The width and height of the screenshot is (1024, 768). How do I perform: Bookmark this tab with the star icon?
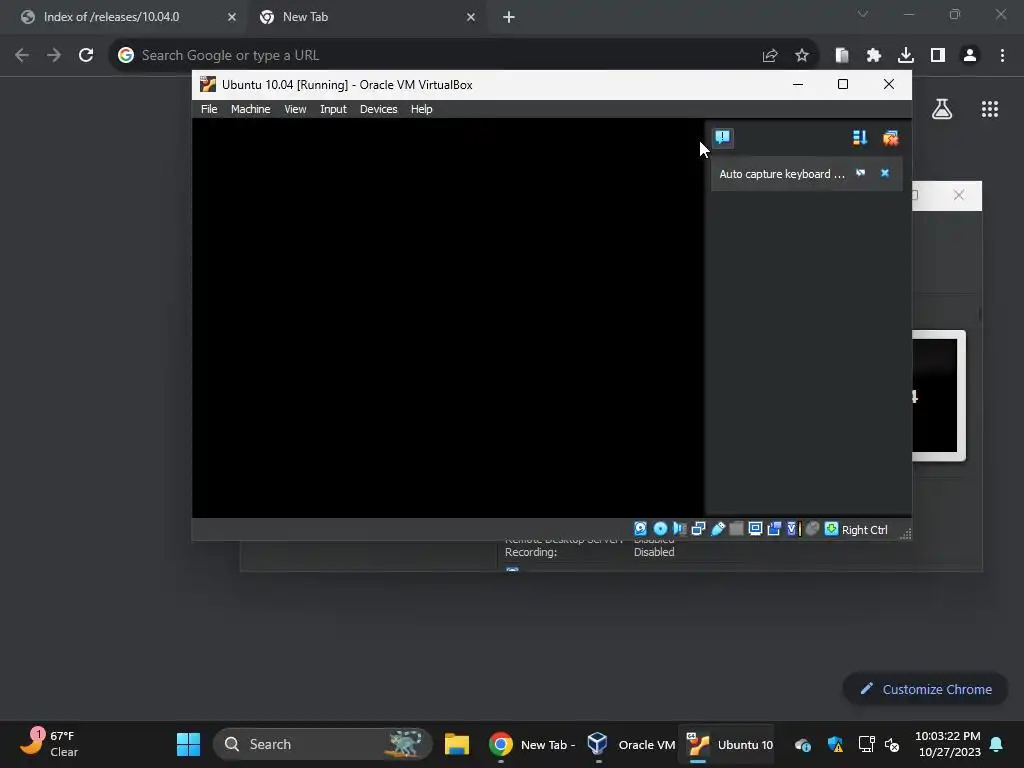[x=802, y=56]
